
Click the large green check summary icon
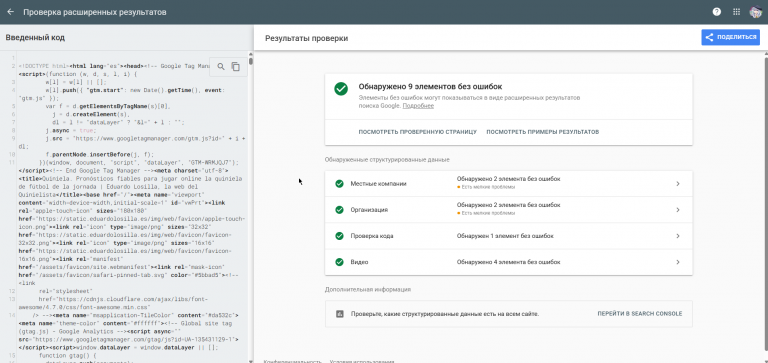point(341,89)
